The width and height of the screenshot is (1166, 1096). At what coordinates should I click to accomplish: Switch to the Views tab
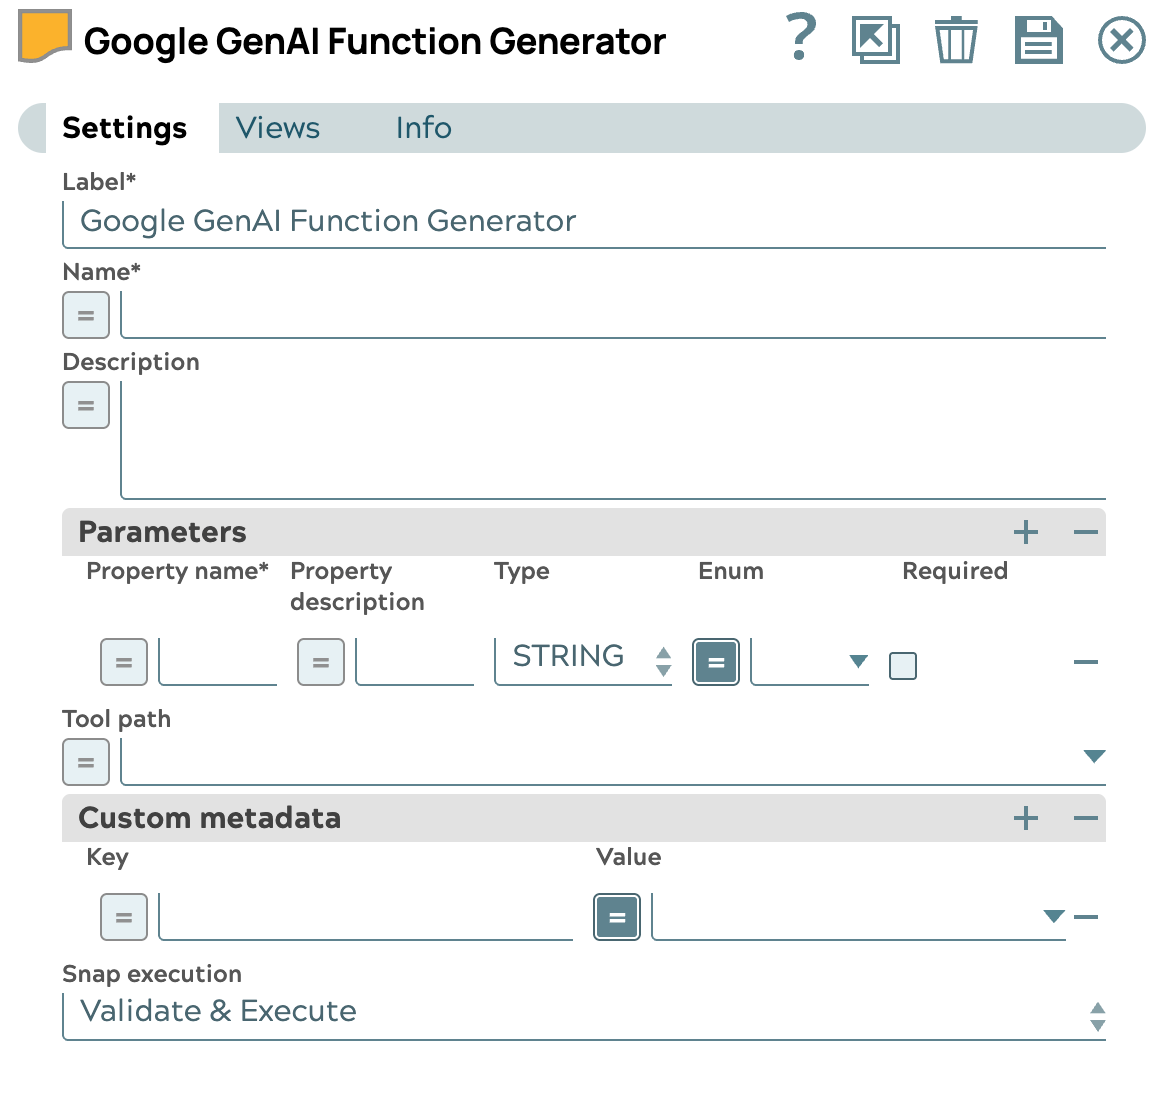277,128
